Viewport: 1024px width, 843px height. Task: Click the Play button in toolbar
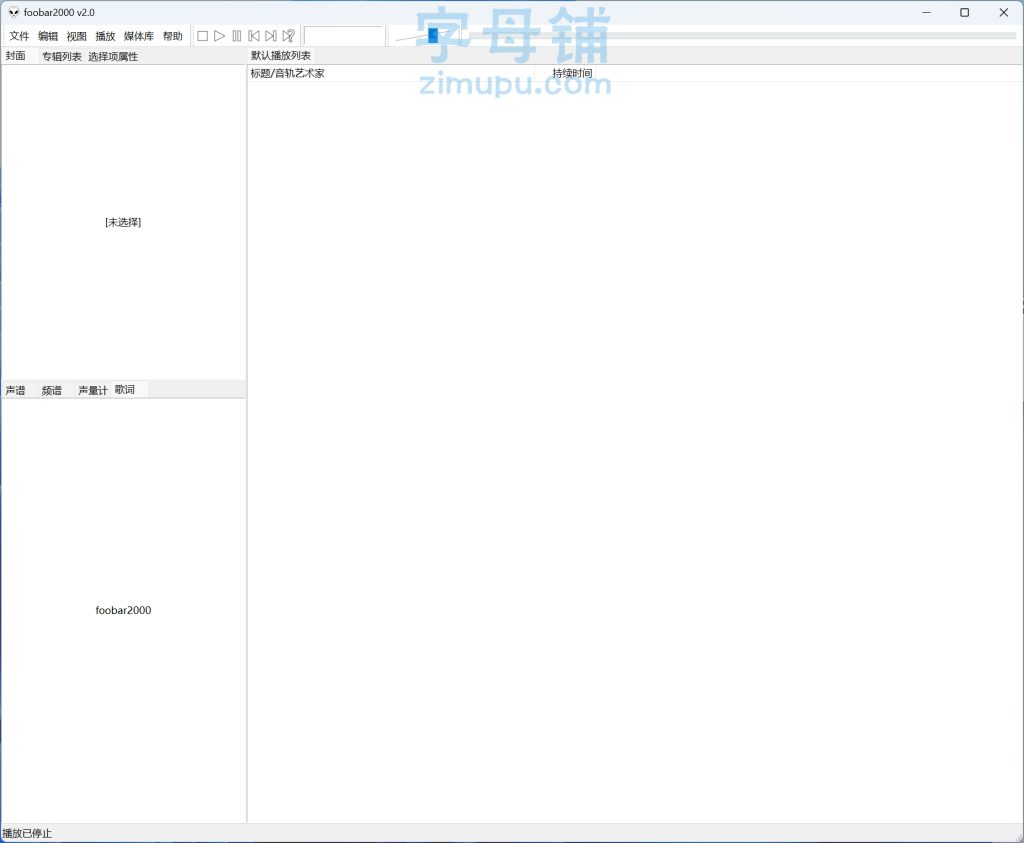click(x=219, y=36)
